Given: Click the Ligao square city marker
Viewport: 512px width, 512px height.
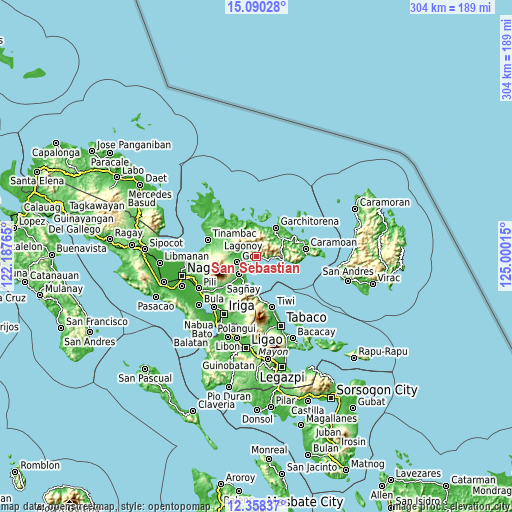Looking at the screenshot, I should click(x=246, y=348).
